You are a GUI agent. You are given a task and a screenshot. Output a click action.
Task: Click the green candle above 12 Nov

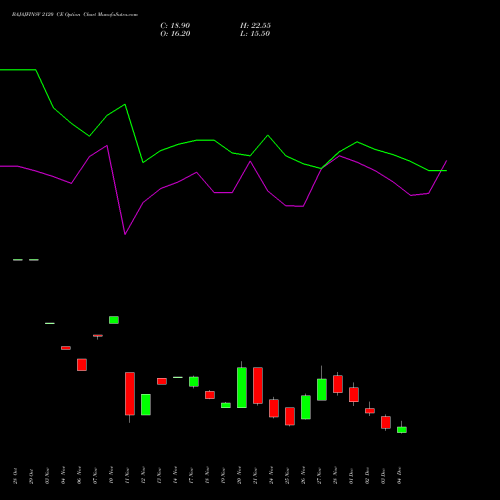pyautogui.click(x=146, y=405)
